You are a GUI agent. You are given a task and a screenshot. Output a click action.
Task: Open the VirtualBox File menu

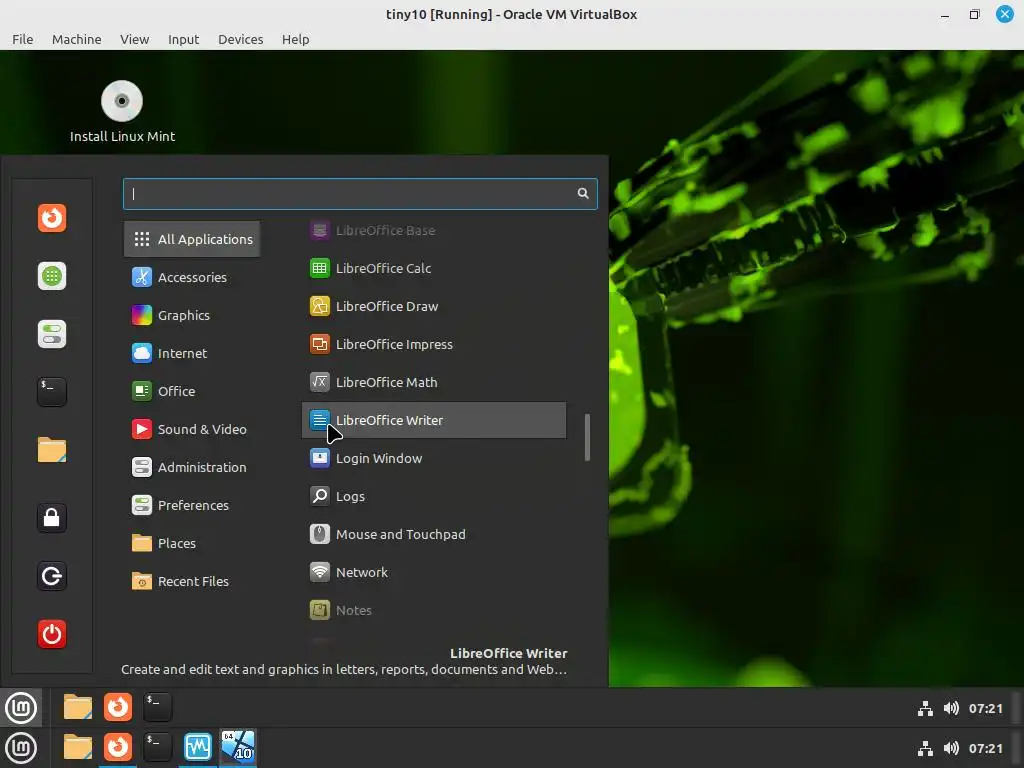tap(22, 39)
